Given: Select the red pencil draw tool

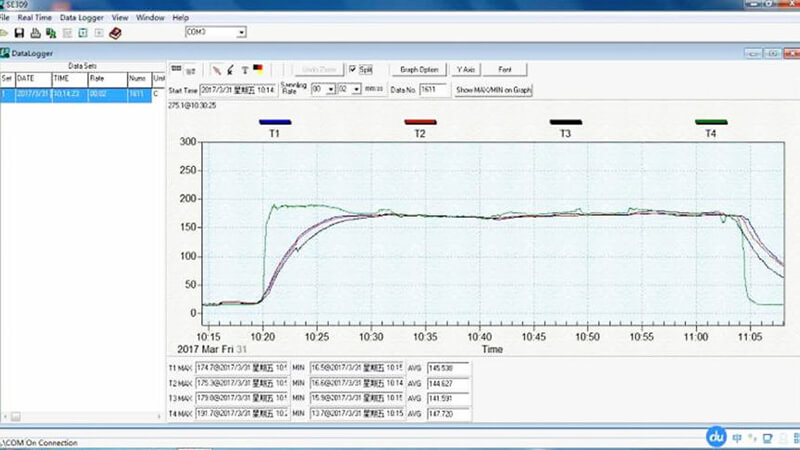Looking at the screenshot, I should pos(217,70).
